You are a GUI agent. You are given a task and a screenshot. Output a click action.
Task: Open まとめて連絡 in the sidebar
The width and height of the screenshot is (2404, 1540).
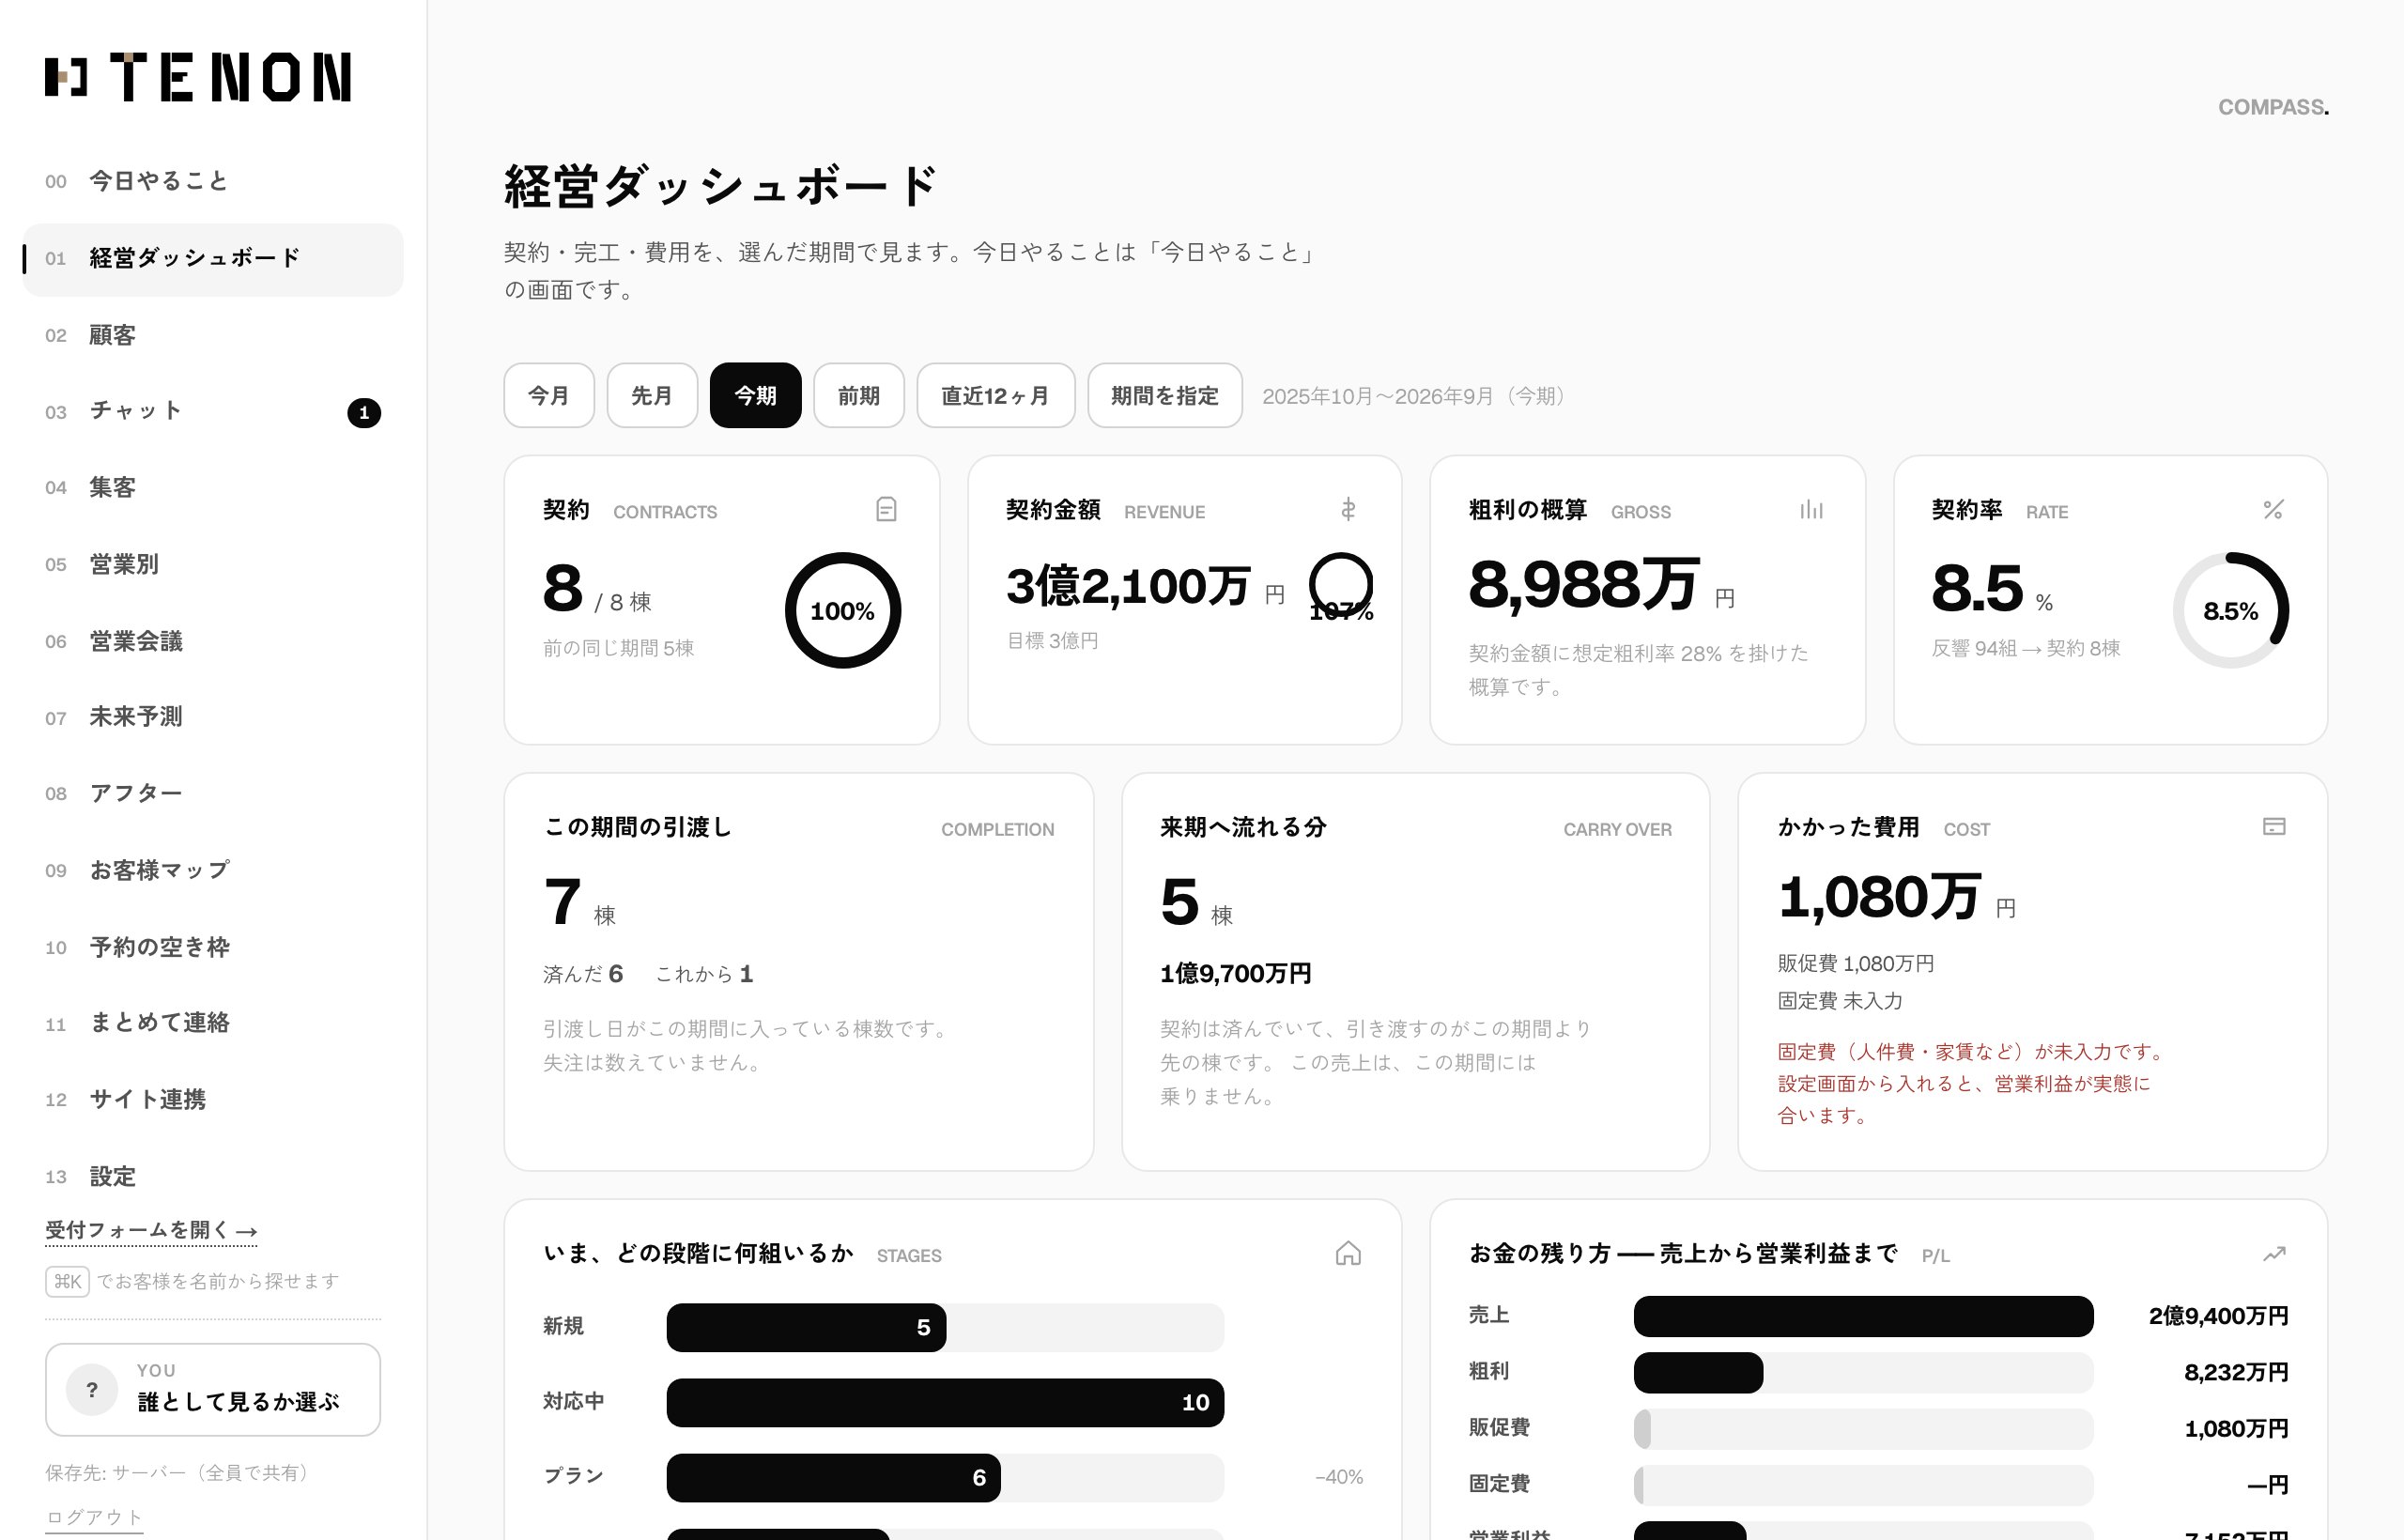(213, 1023)
